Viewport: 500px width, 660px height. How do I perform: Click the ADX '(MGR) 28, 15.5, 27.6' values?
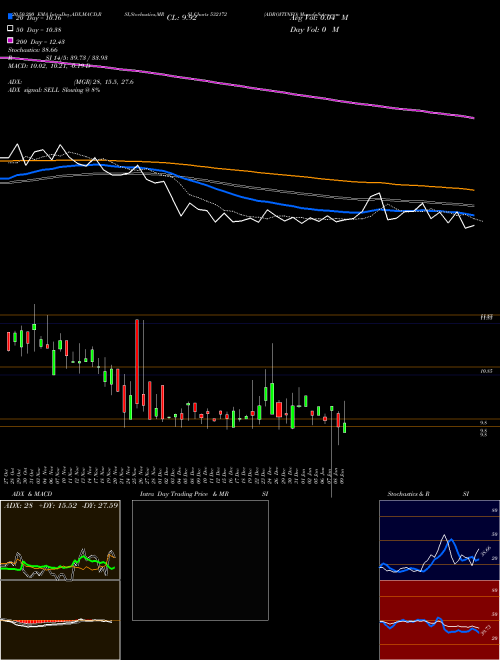104,82
